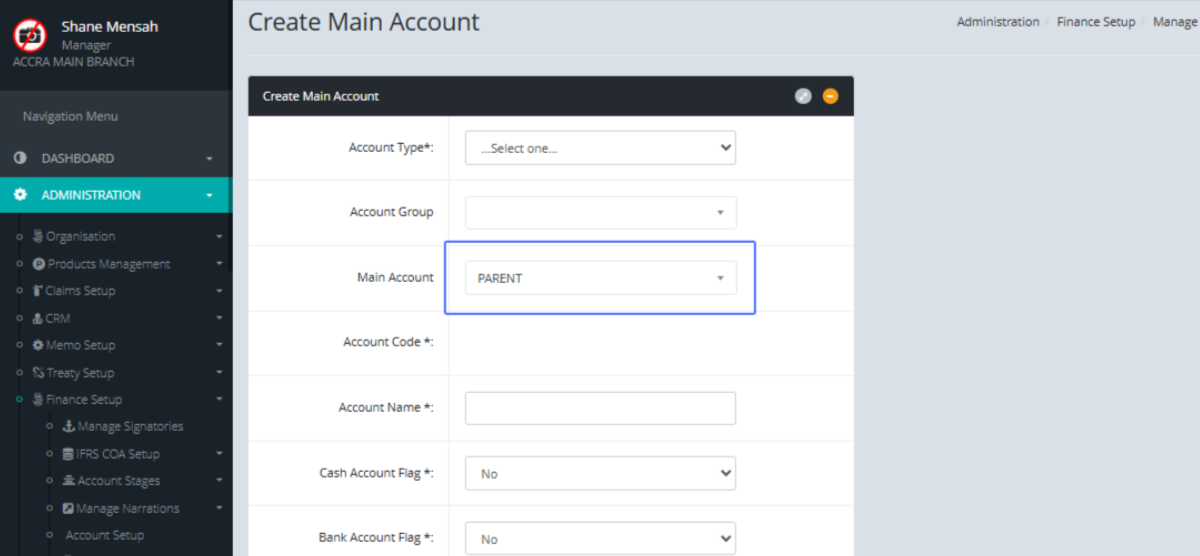This screenshot has height=556, width=1200.
Task: Open the Account Type dropdown
Action: [x=600, y=148]
